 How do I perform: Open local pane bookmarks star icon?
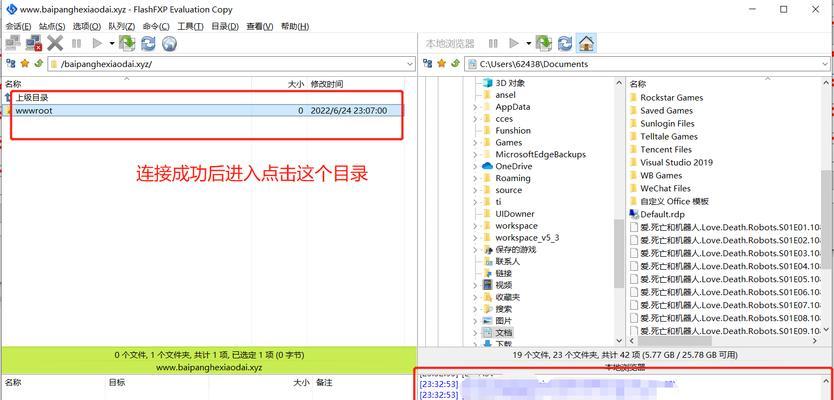pos(441,64)
